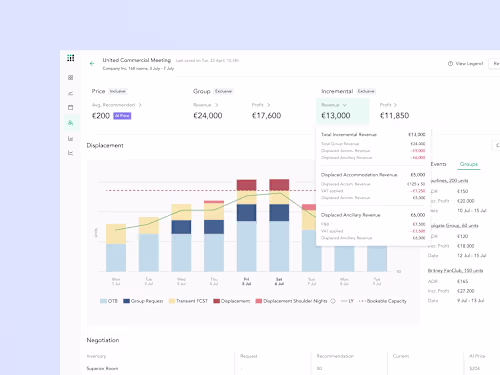The image size is (500, 375).
Task: Click the green back arrow icon
Action: point(92,63)
